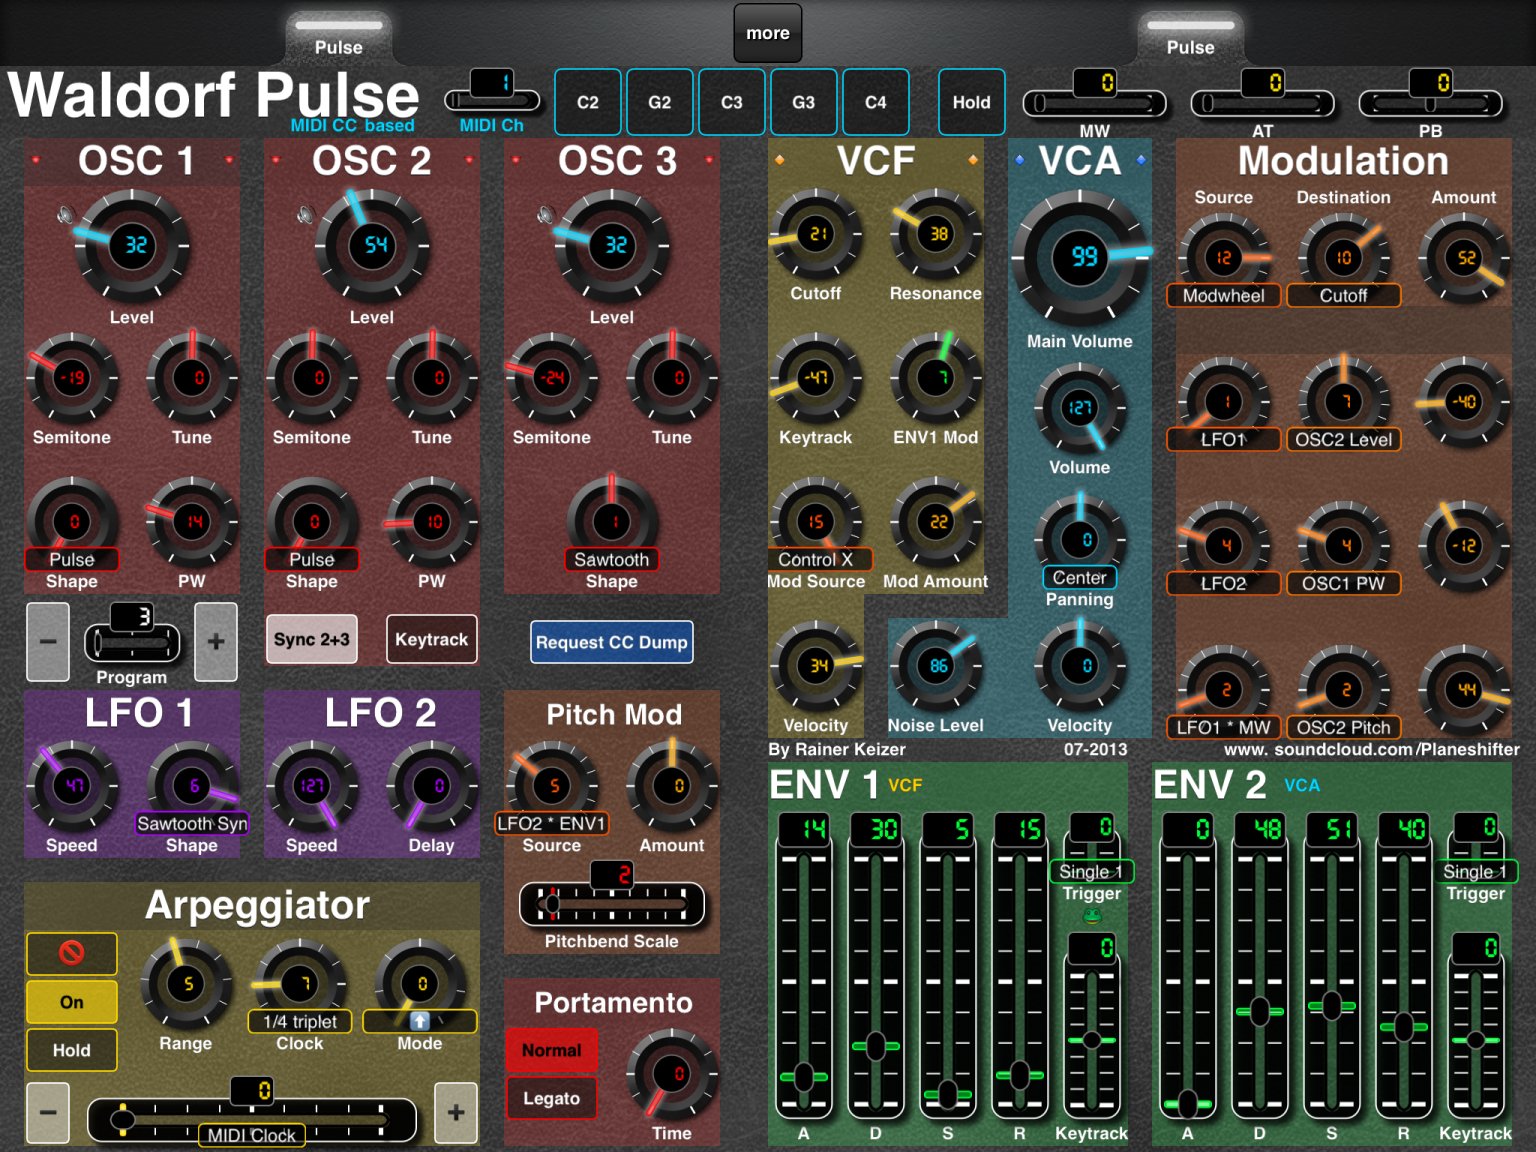1536x1152 pixels.
Task: Click the Arpeggiator Mode up-arrow selector
Action: (420, 1021)
